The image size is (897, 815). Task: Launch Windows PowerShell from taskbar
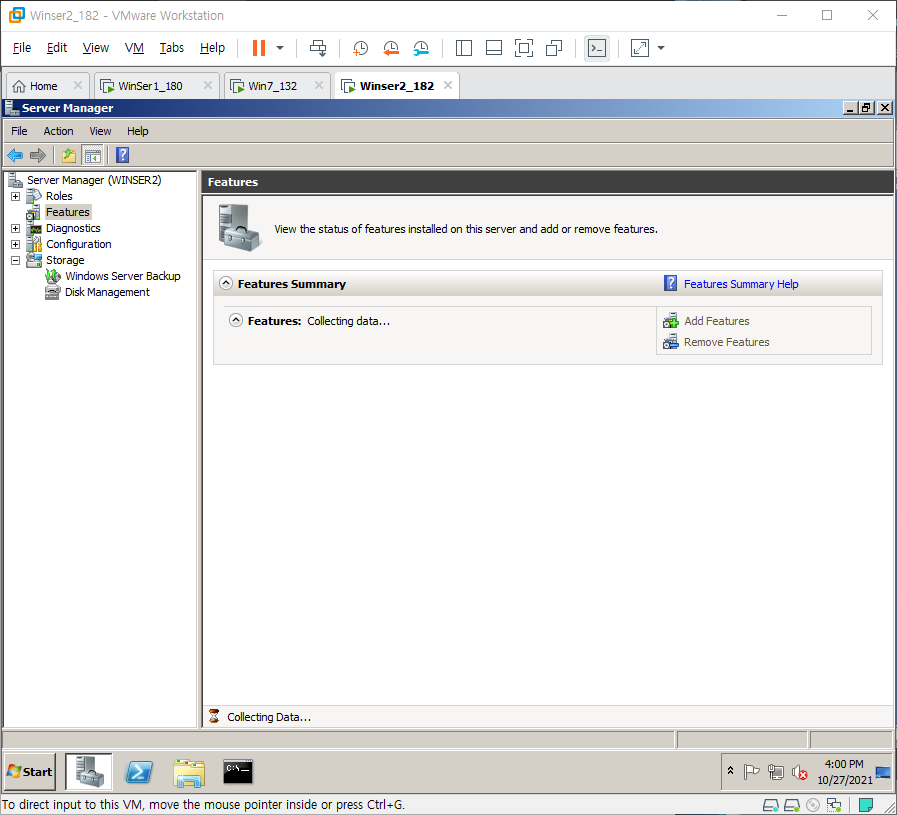pos(139,772)
